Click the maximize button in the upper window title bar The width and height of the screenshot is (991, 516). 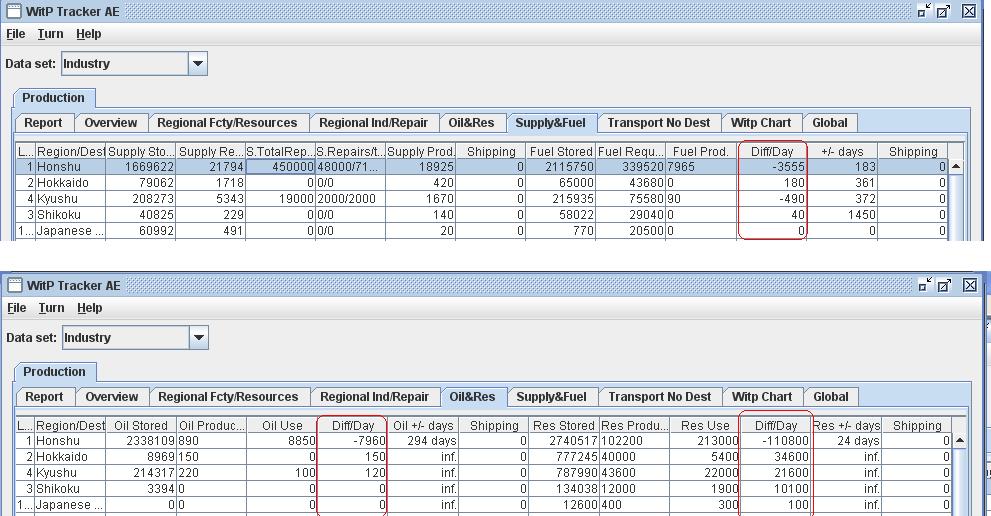[x=944, y=11]
